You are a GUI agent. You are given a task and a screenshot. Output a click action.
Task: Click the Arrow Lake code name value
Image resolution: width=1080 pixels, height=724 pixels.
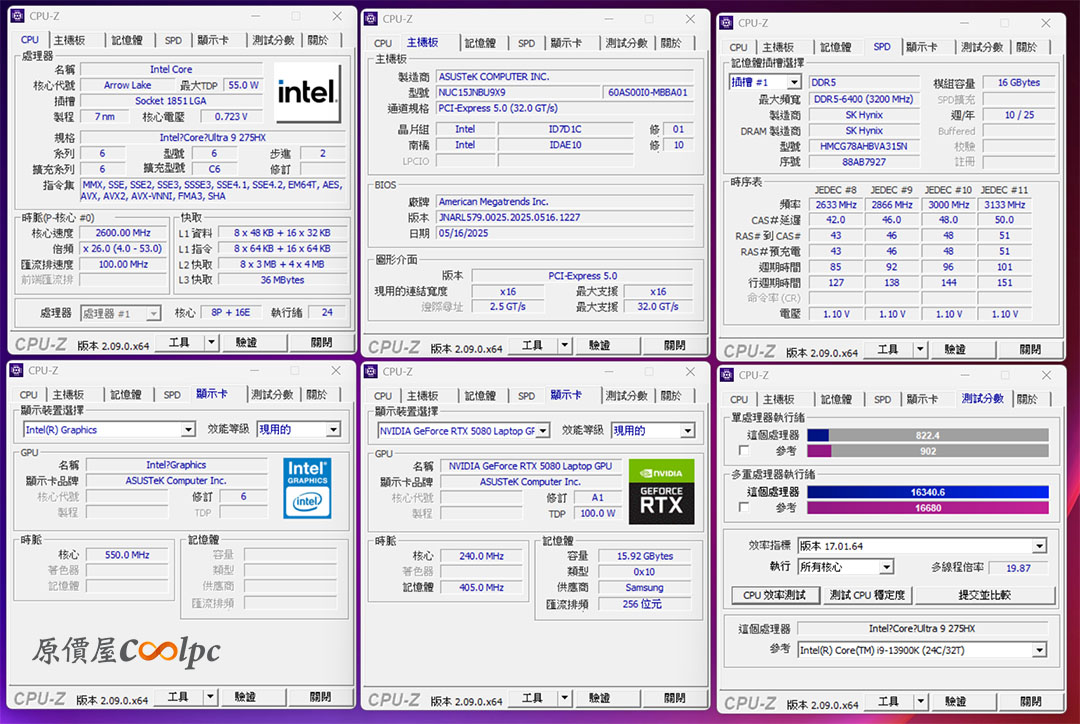tap(127, 85)
